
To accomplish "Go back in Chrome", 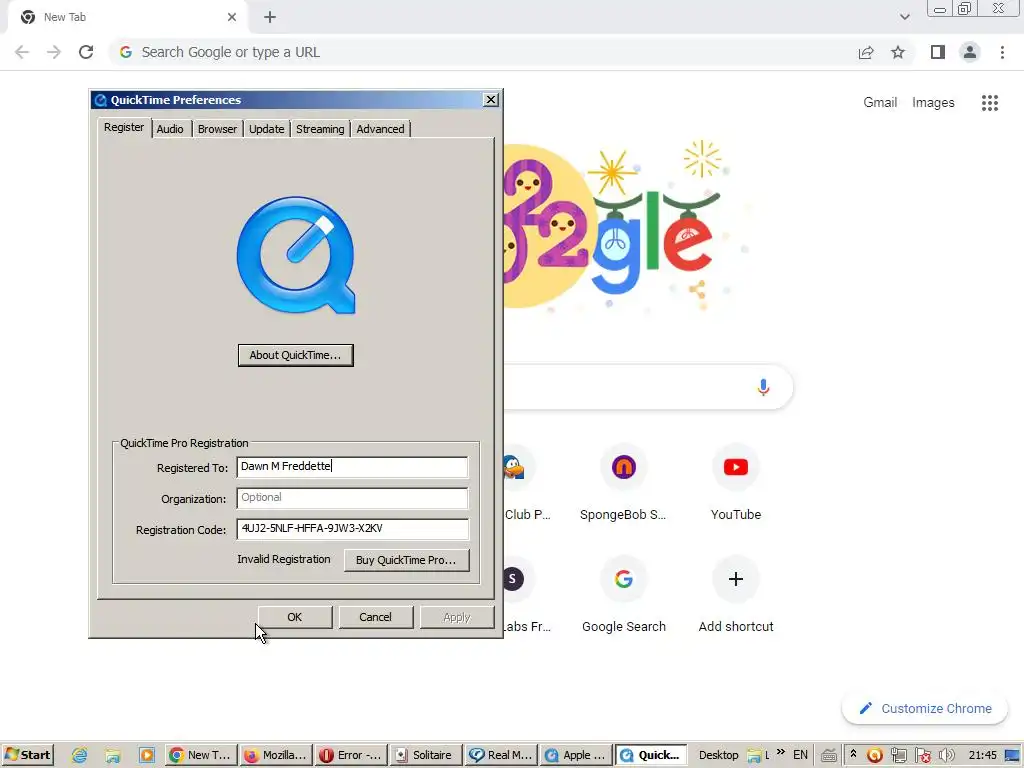I will [22, 52].
